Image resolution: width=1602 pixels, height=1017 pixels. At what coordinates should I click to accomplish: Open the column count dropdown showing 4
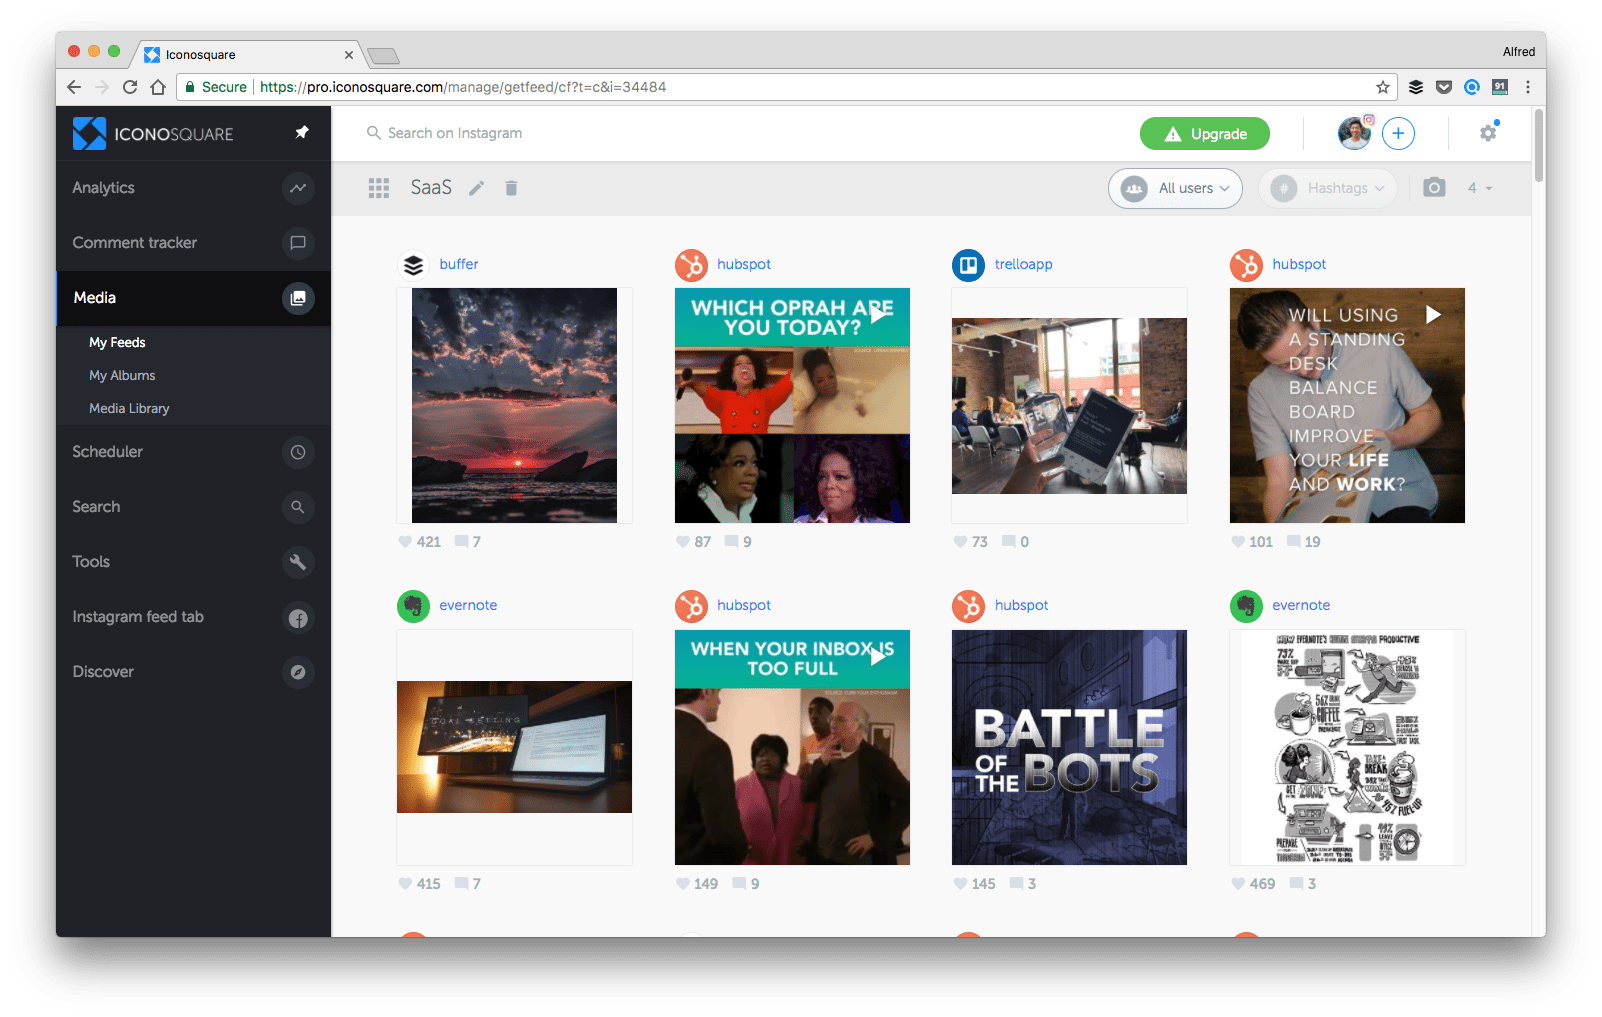pyautogui.click(x=1479, y=188)
